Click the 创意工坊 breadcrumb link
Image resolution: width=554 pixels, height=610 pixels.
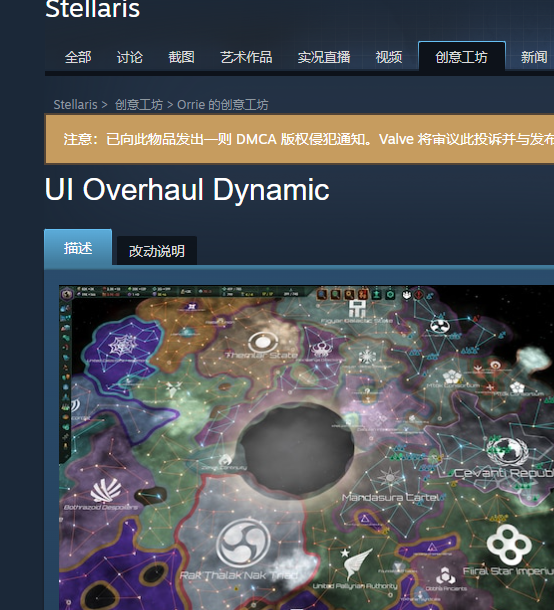click(138, 105)
